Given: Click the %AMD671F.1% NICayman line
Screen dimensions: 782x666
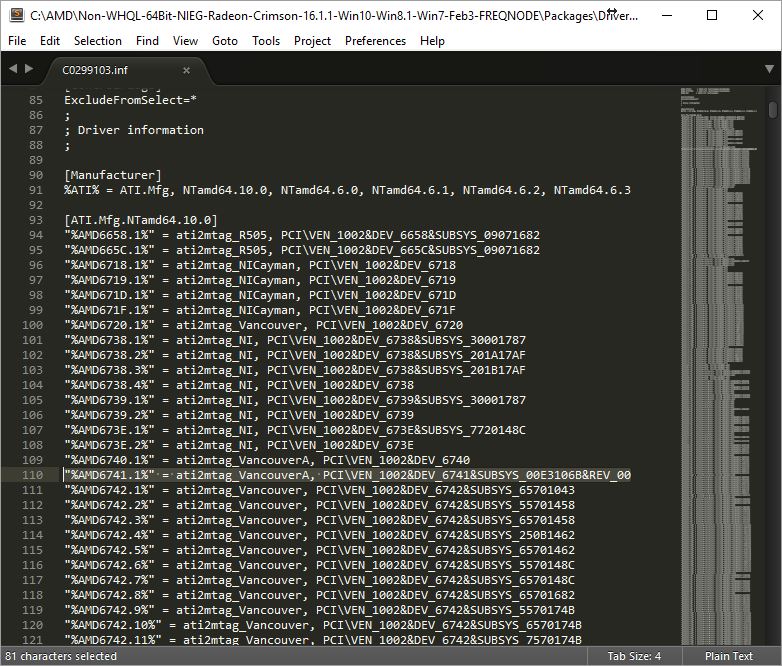Looking at the screenshot, I should coord(260,310).
